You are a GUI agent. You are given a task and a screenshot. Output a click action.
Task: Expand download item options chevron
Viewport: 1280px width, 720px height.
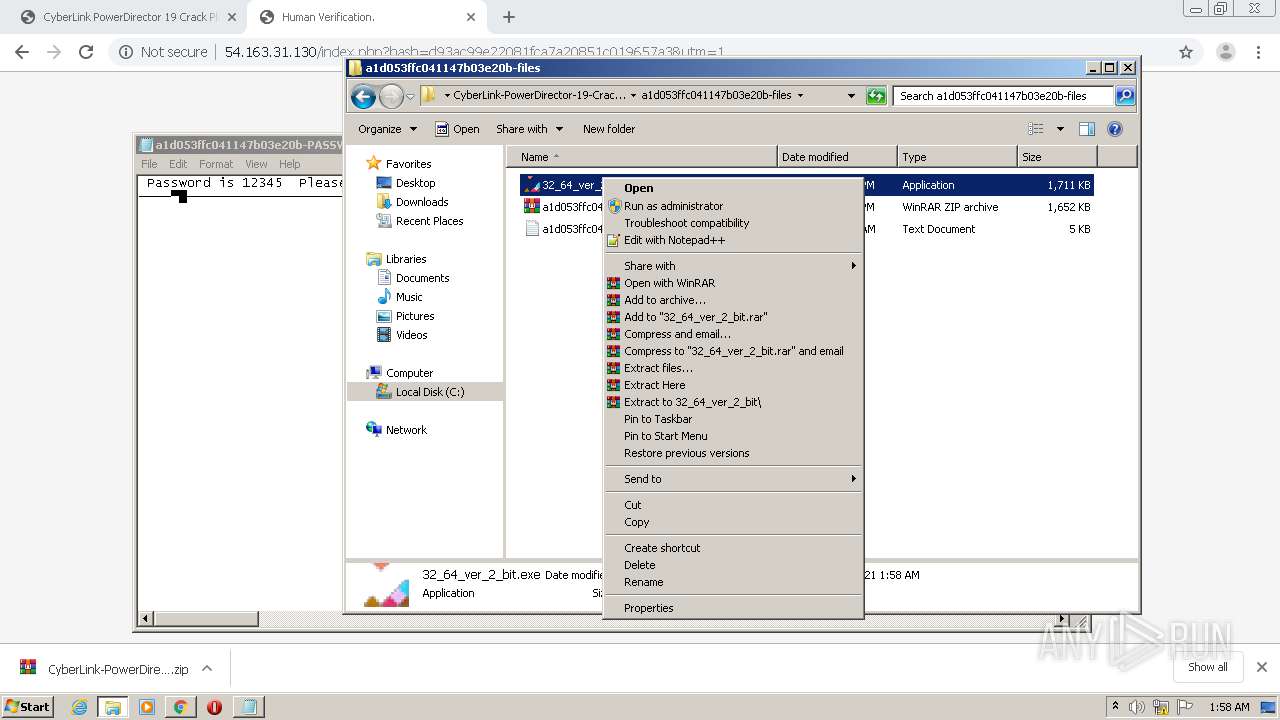click(x=207, y=669)
